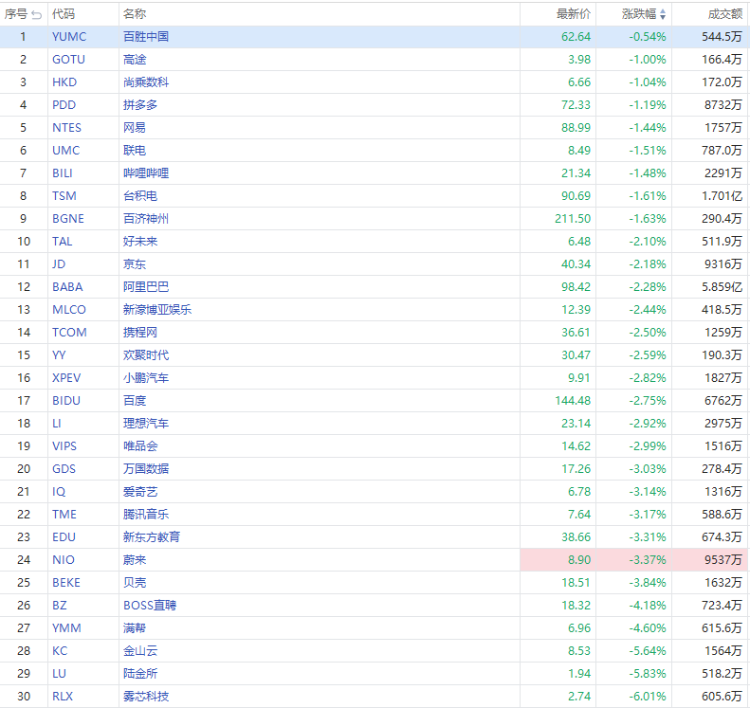Open 理想汽车 stock name link

click(146, 423)
